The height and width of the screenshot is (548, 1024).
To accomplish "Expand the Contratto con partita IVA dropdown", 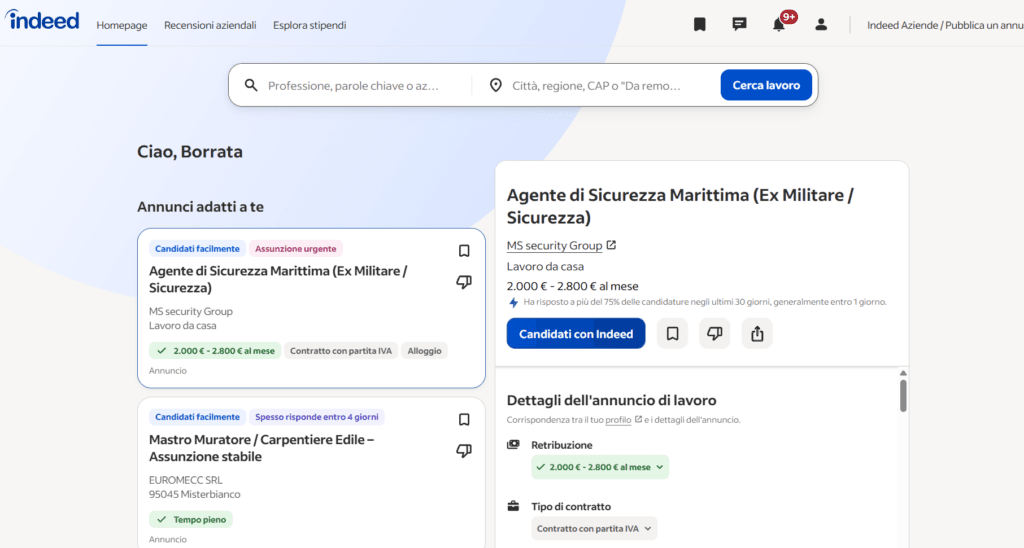I will (x=594, y=528).
